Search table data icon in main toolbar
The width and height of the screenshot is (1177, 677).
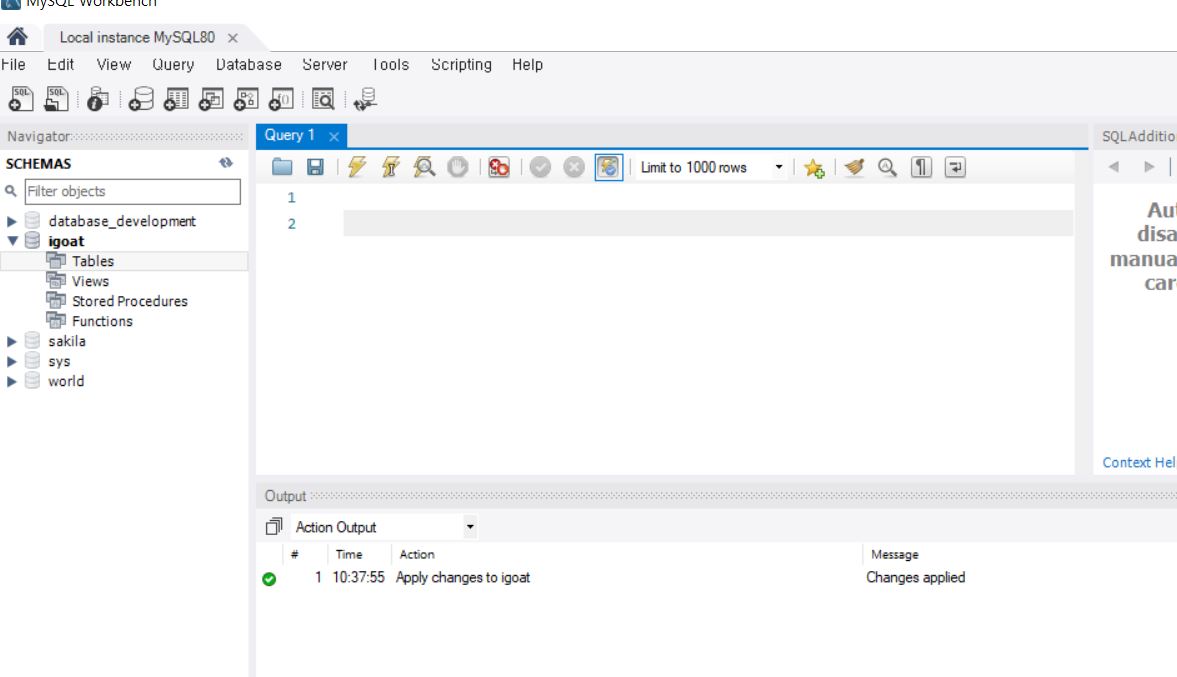pyautogui.click(x=323, y=99)
